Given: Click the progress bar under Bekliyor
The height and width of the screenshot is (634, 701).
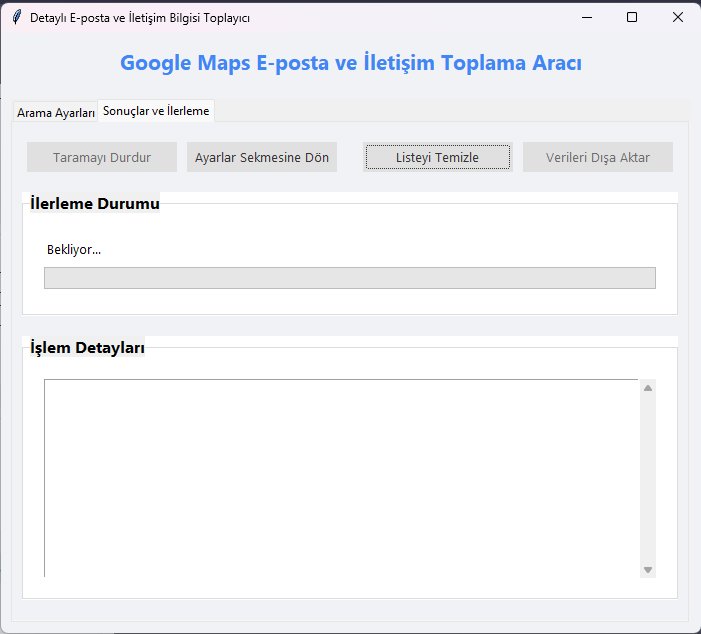Looking at the screenshot, I should (x=350, y=278).
